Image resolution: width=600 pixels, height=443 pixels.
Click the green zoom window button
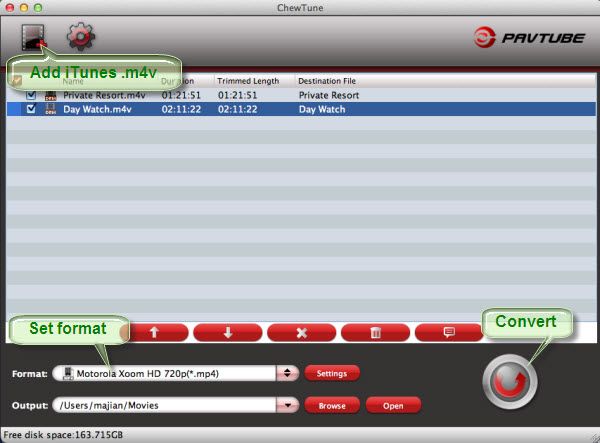click(x=38, y=8)
